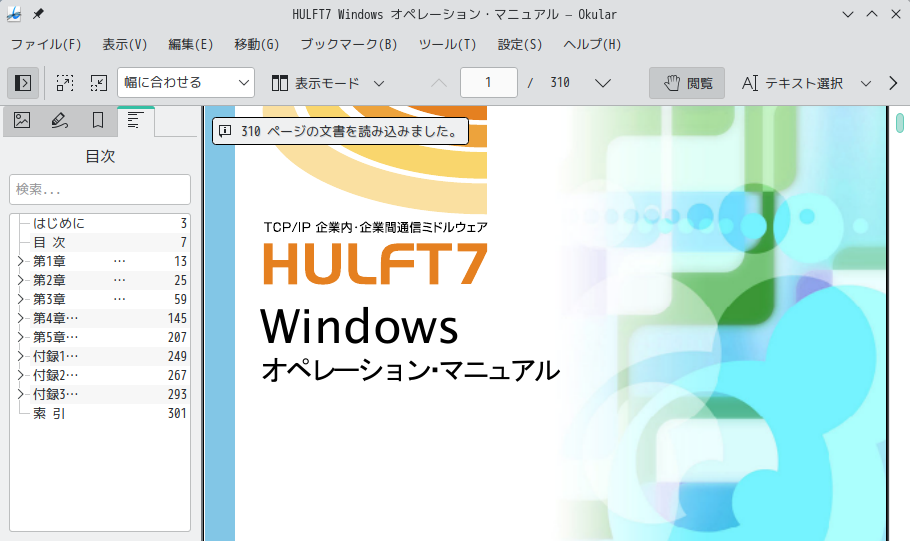Switch to thumbnails sidebar tab
Screen dimensions: 910x541
pyautogui.click(x=22, y=121)
